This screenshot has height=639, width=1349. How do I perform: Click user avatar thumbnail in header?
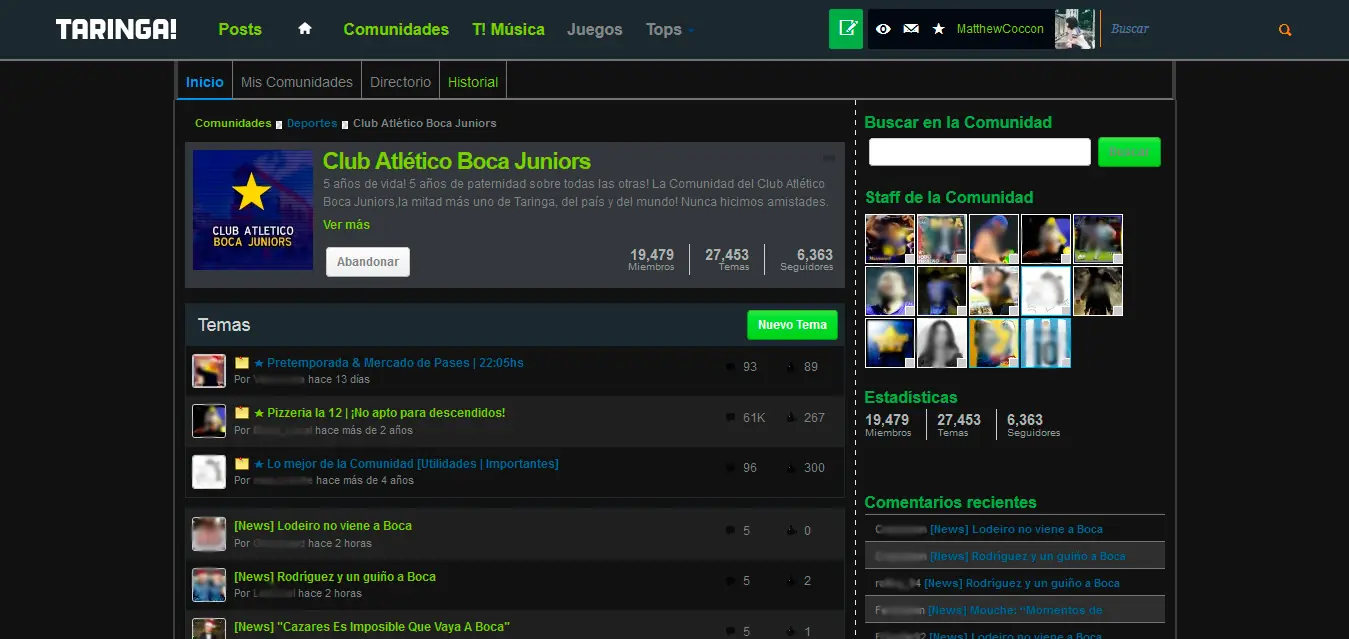[1075, 29]
